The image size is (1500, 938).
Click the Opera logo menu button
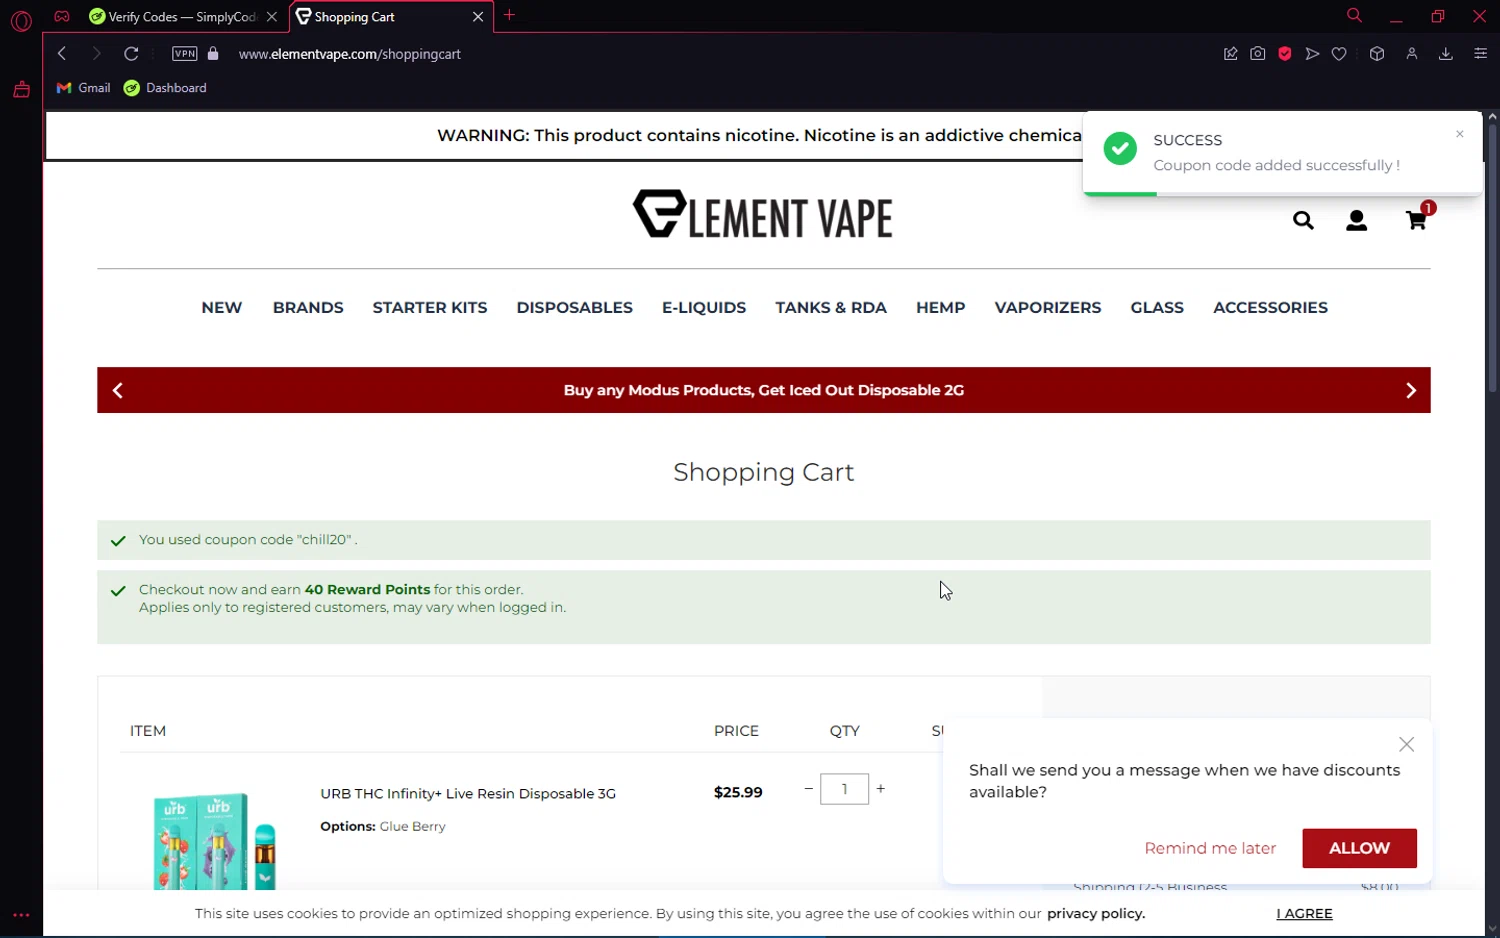tap(21, 20)
